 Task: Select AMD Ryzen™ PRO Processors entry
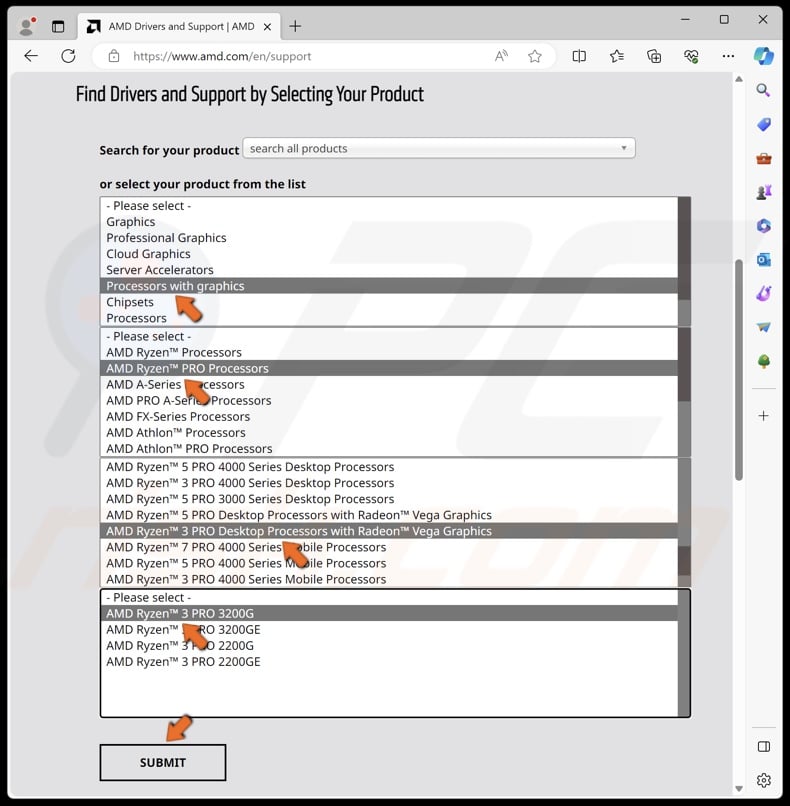tap(389, 368)
